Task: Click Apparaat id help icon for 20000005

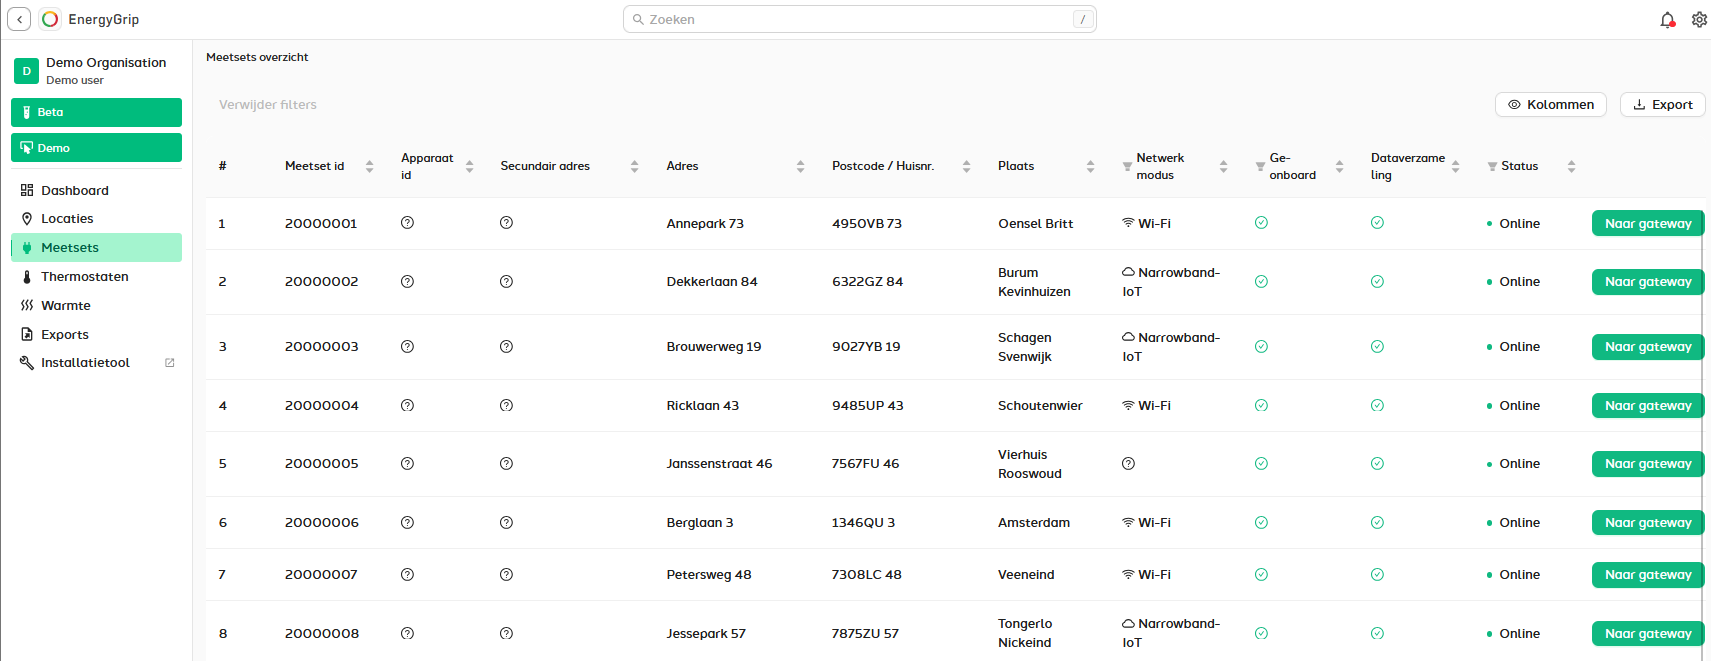Action: [407, 463]
